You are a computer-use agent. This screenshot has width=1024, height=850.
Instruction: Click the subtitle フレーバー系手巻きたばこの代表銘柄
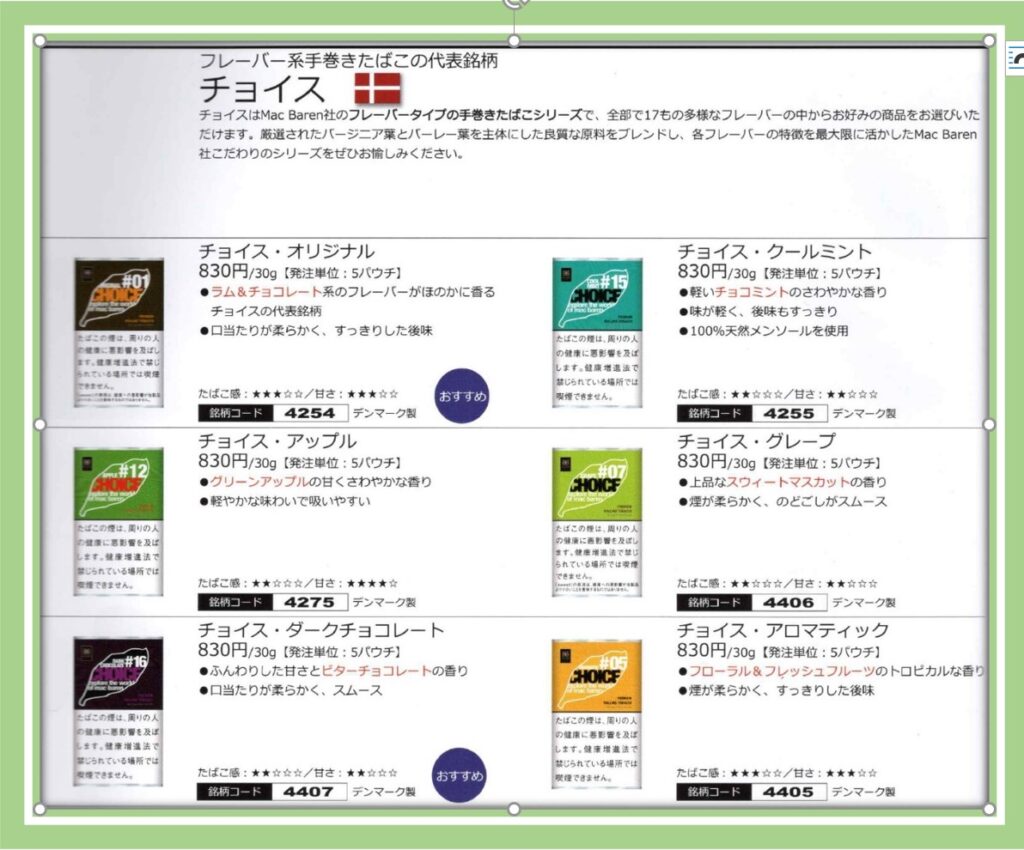pyautogui.click(x=349, y=61)
